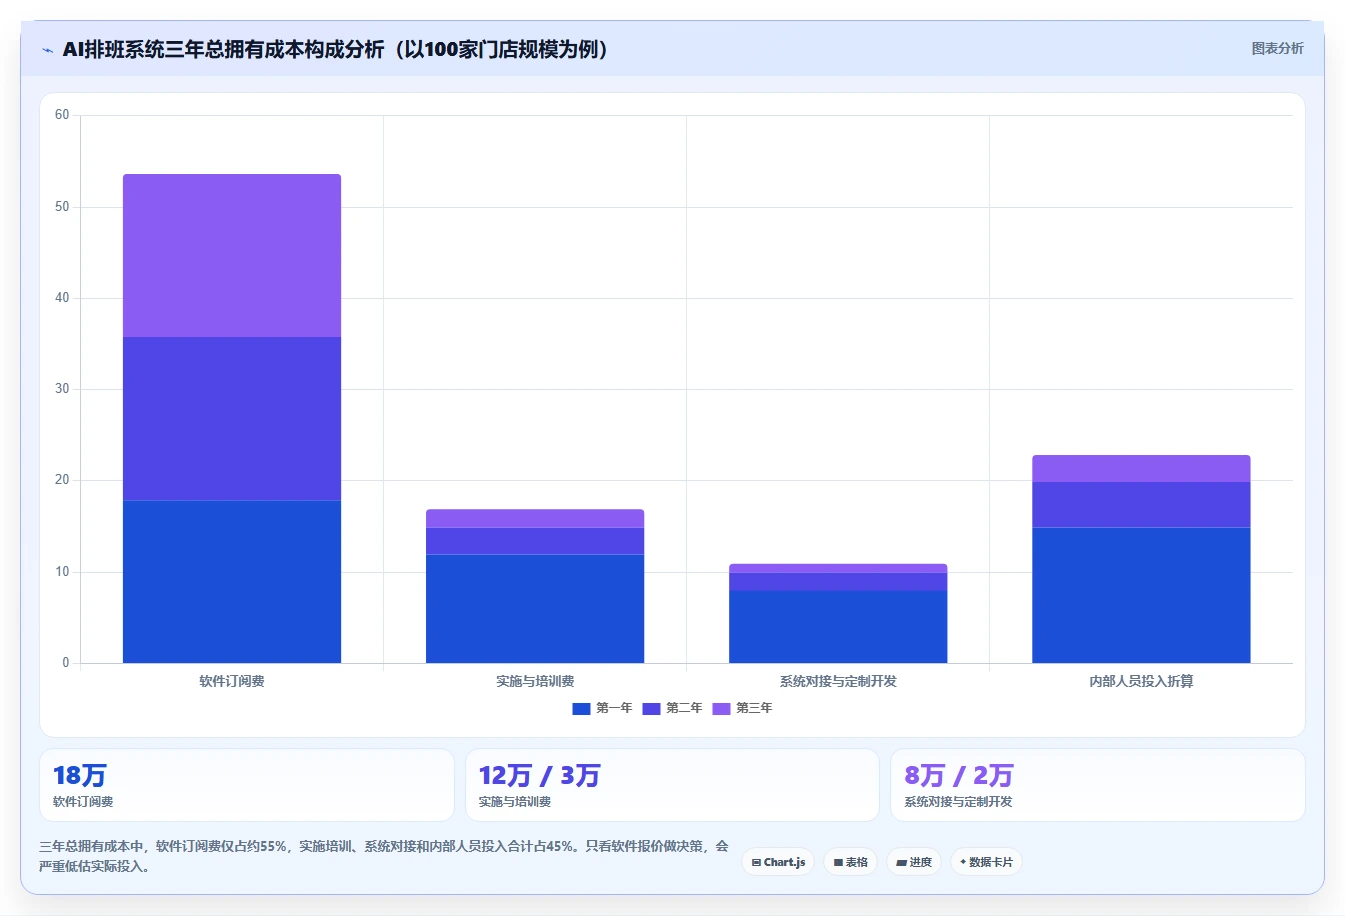Viewport: 1345px width, 916px height.
Task: Click the 软件订阅费 first-year blue bar segment
Action: tap(232, 581)
